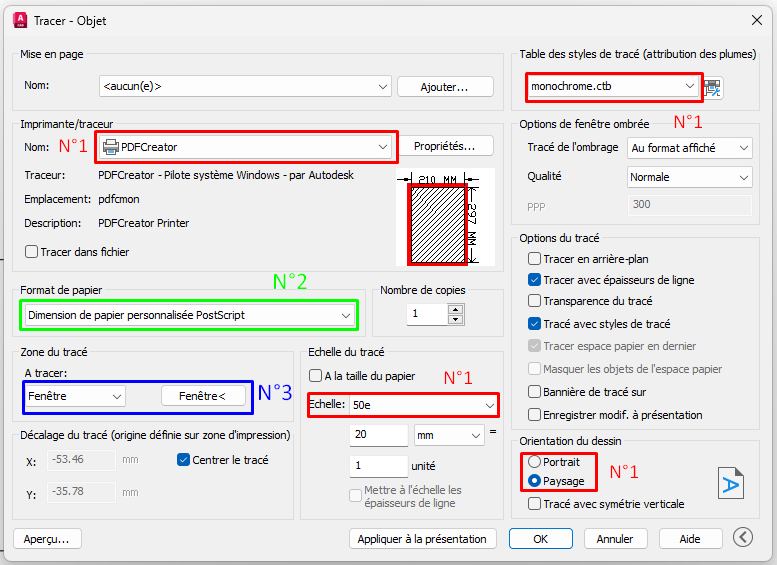Close the Tracer dialog window
This screenshot has height=565, width=777.
click(x=756, y=20)
